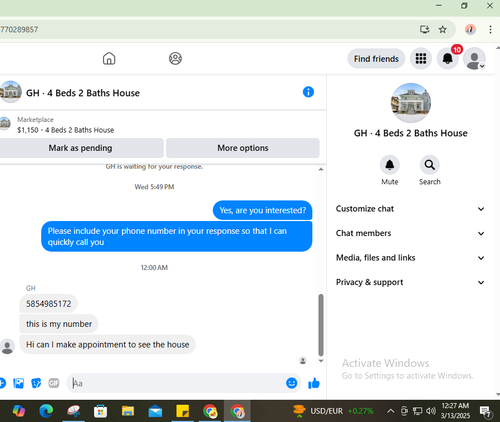Attach a photo using the image icon
The image size is (500, 422).
18,383
